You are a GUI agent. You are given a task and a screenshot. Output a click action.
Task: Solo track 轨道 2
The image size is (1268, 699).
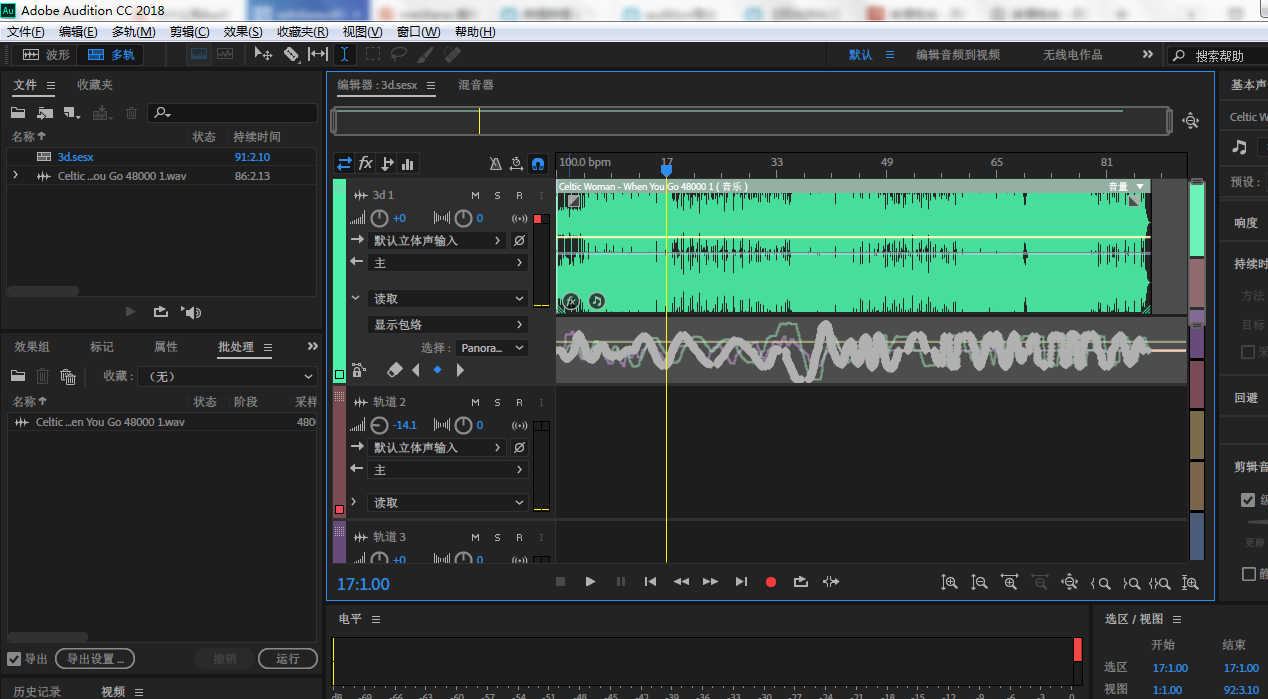(x=497, y=402)
